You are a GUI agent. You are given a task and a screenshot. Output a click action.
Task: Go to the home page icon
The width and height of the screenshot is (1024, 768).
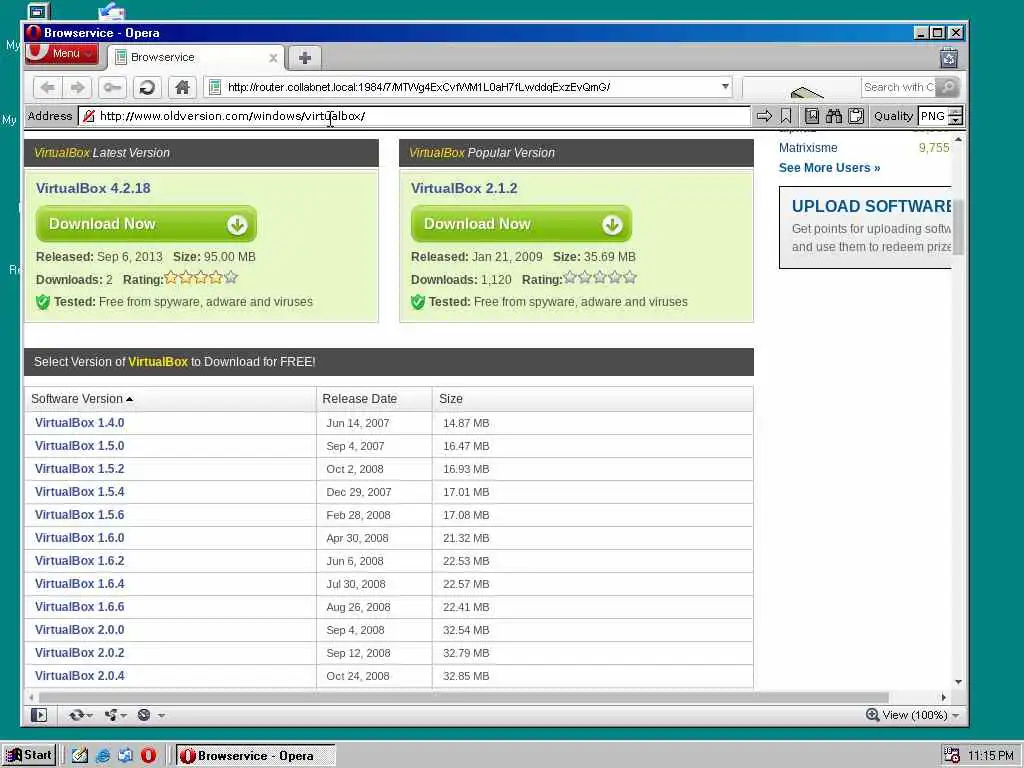pyautogui.click(x=182, y=87)
